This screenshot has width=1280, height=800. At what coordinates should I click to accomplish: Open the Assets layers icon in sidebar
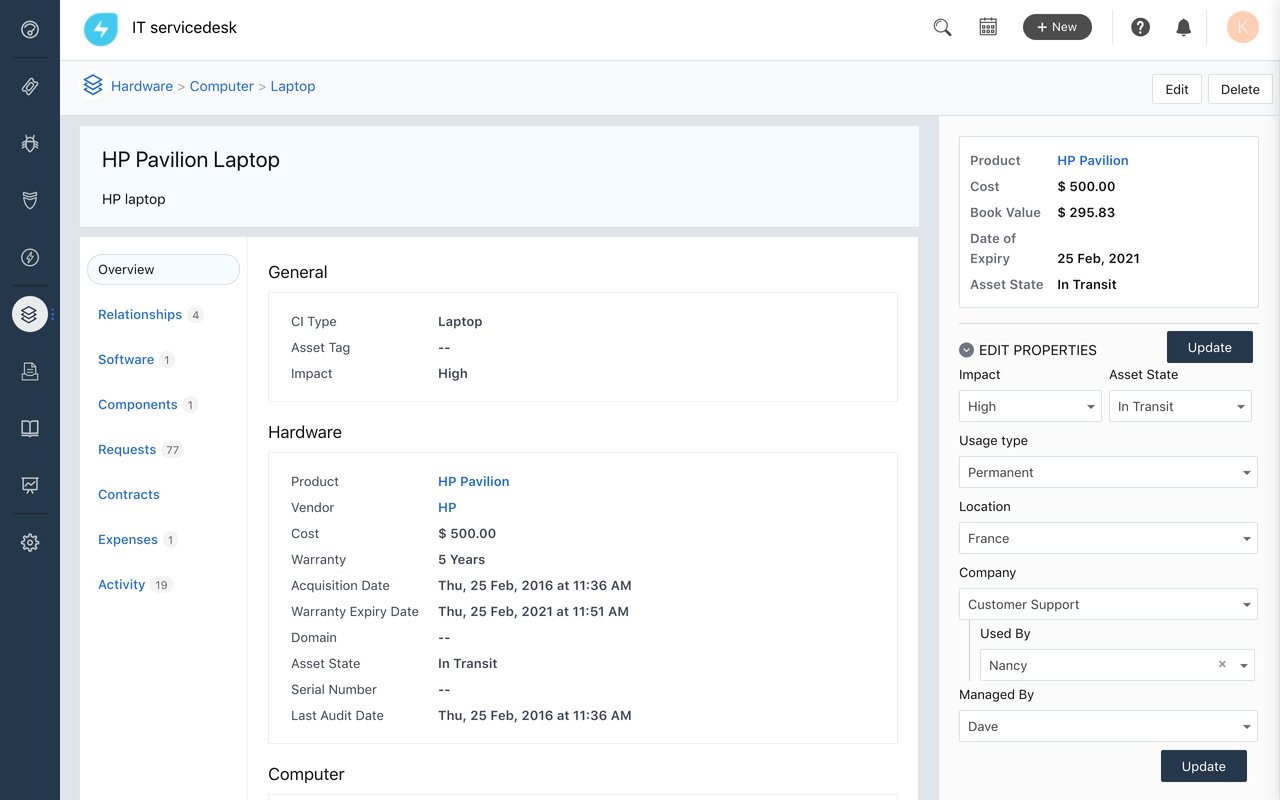[x=30, y=314]
